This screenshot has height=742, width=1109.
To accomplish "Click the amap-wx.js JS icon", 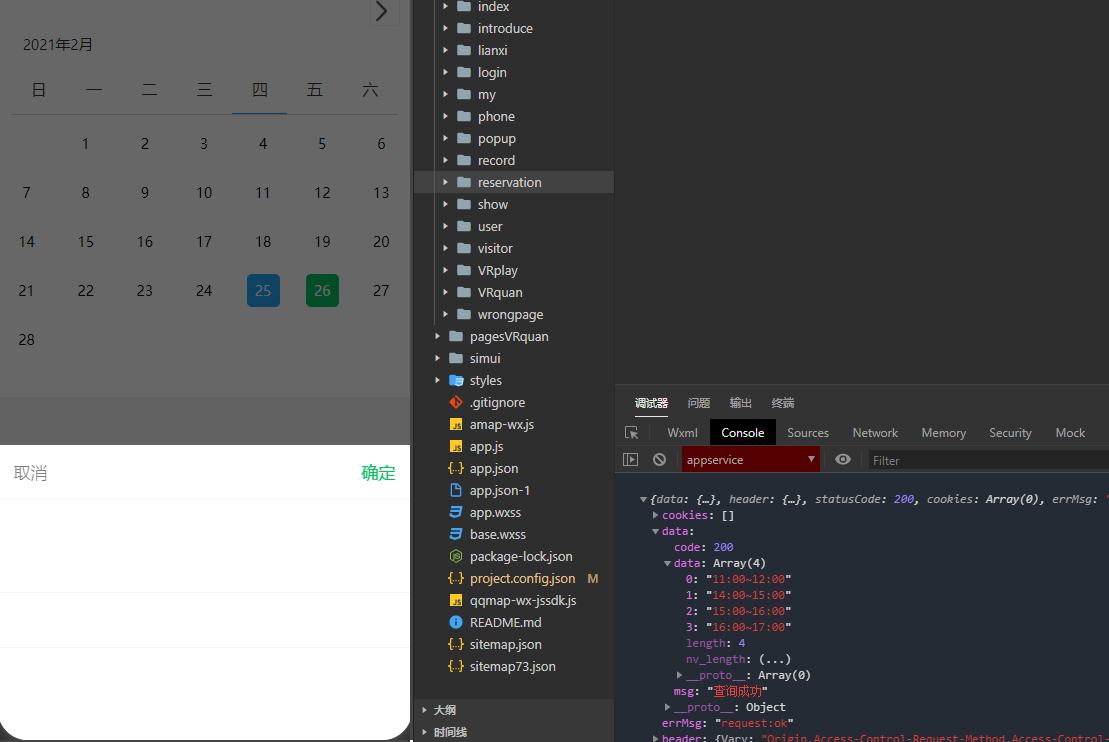I will click(456, 424).
